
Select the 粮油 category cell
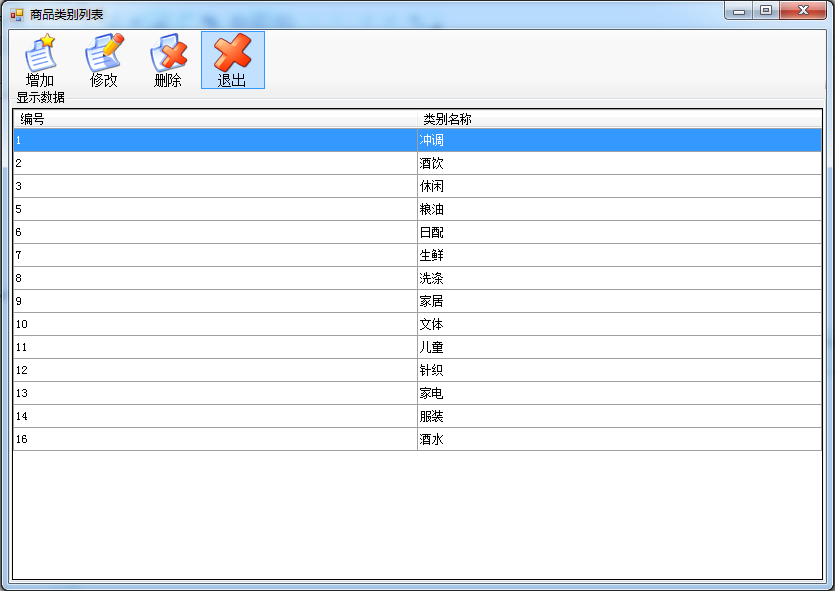click(619, 209)
